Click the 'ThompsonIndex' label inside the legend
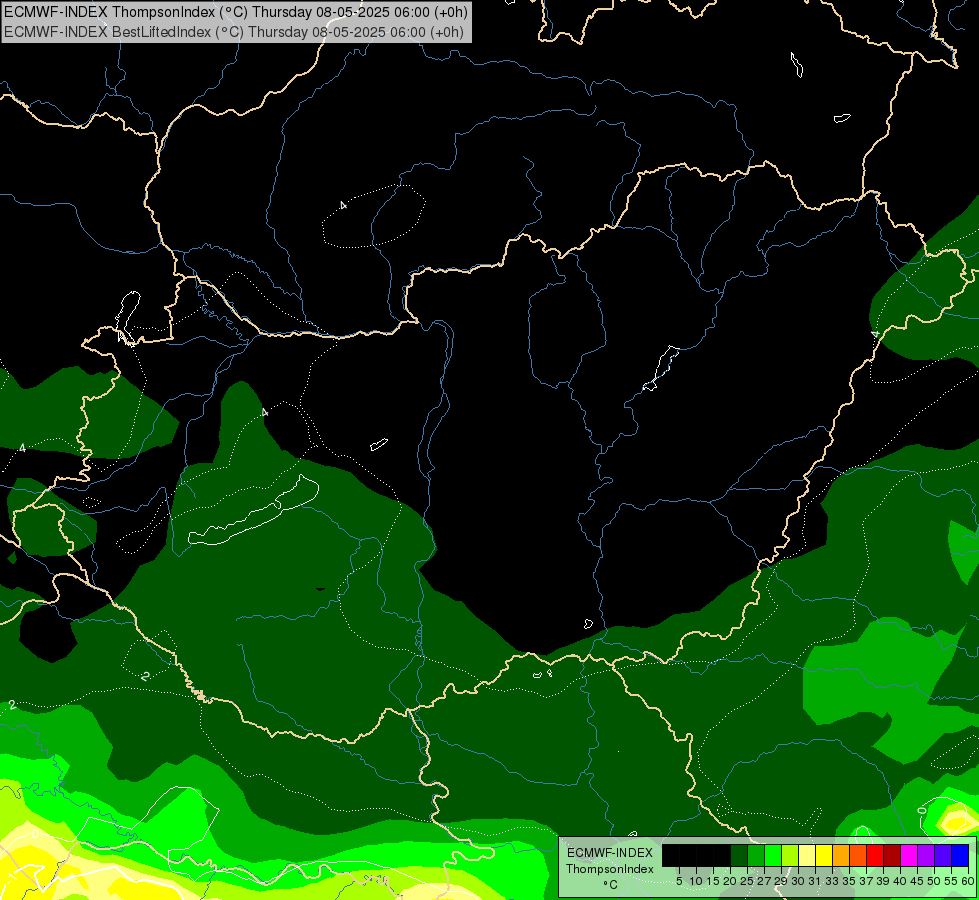This screenshot has width=979, height=900. click(x=610, y=869)
